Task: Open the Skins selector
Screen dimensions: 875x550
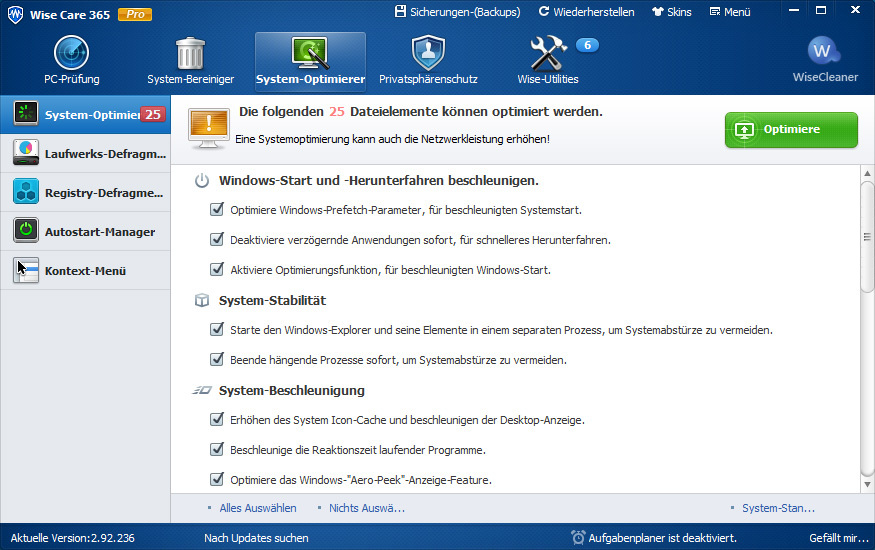Action: (x=672, y=12)
